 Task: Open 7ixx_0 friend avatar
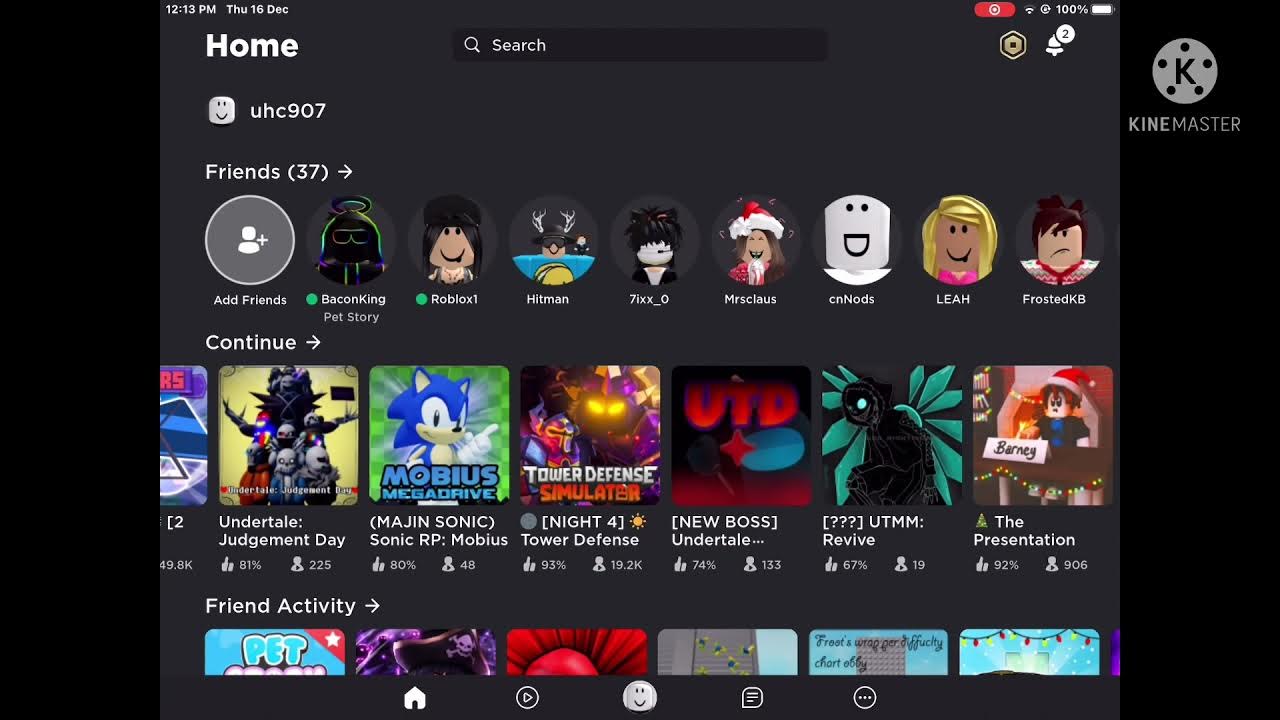(x=655, y=240)
